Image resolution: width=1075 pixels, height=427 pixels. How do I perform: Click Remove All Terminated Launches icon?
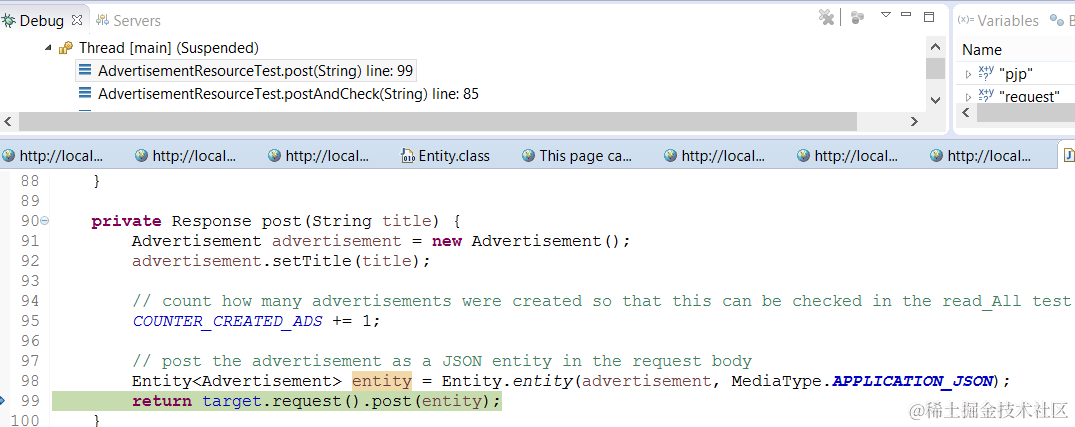pos(827,17)
